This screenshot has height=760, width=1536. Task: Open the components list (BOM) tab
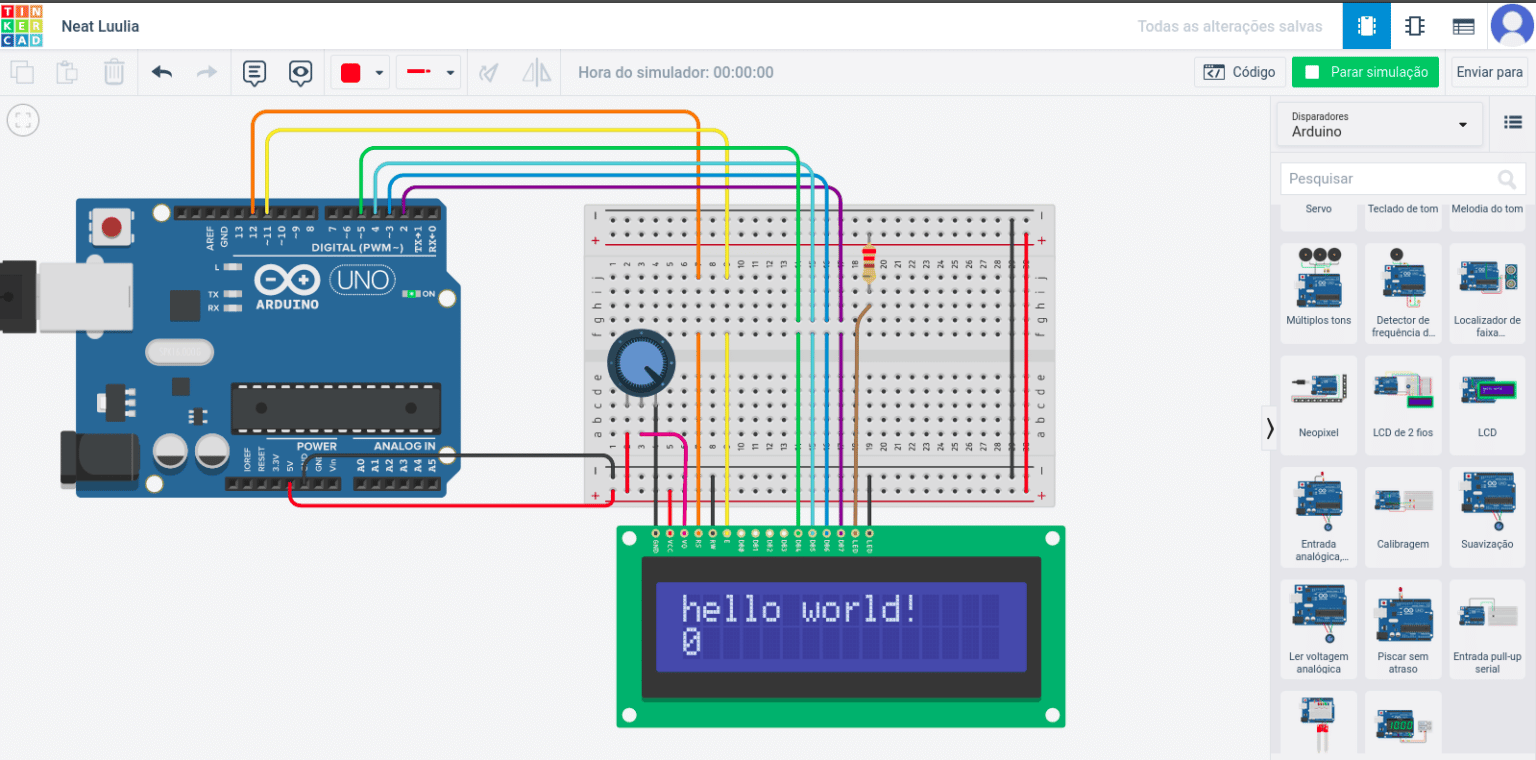pos(1463,27)
